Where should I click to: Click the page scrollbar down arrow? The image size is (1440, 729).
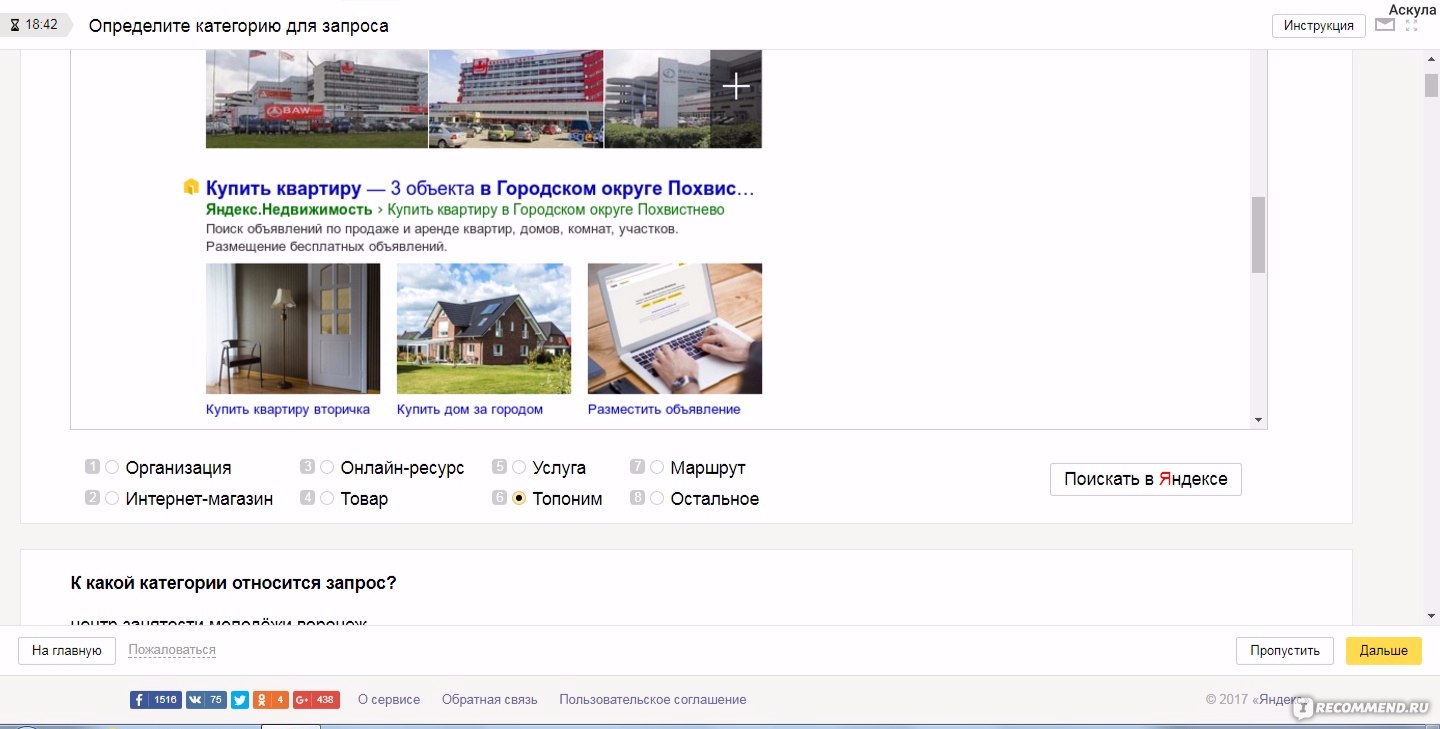tap(1431, 617)
